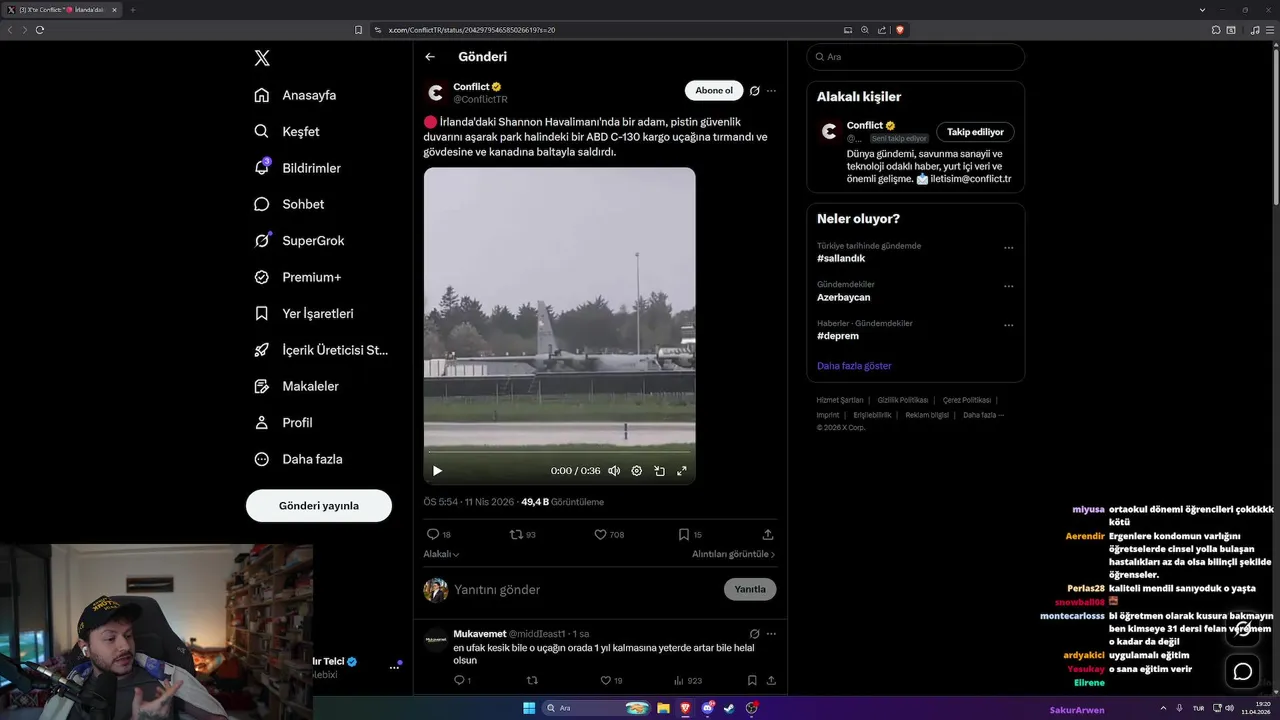
Task: Share the Mukavemet reply
Action: tap(771, 681)
